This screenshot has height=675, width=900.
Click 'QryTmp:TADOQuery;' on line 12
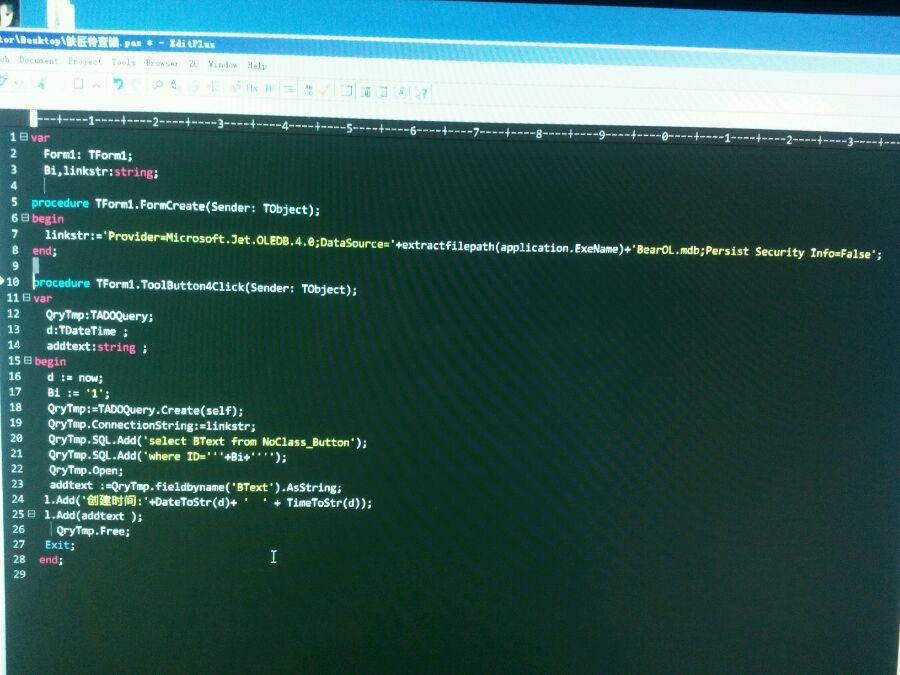[x=99, y=316]
